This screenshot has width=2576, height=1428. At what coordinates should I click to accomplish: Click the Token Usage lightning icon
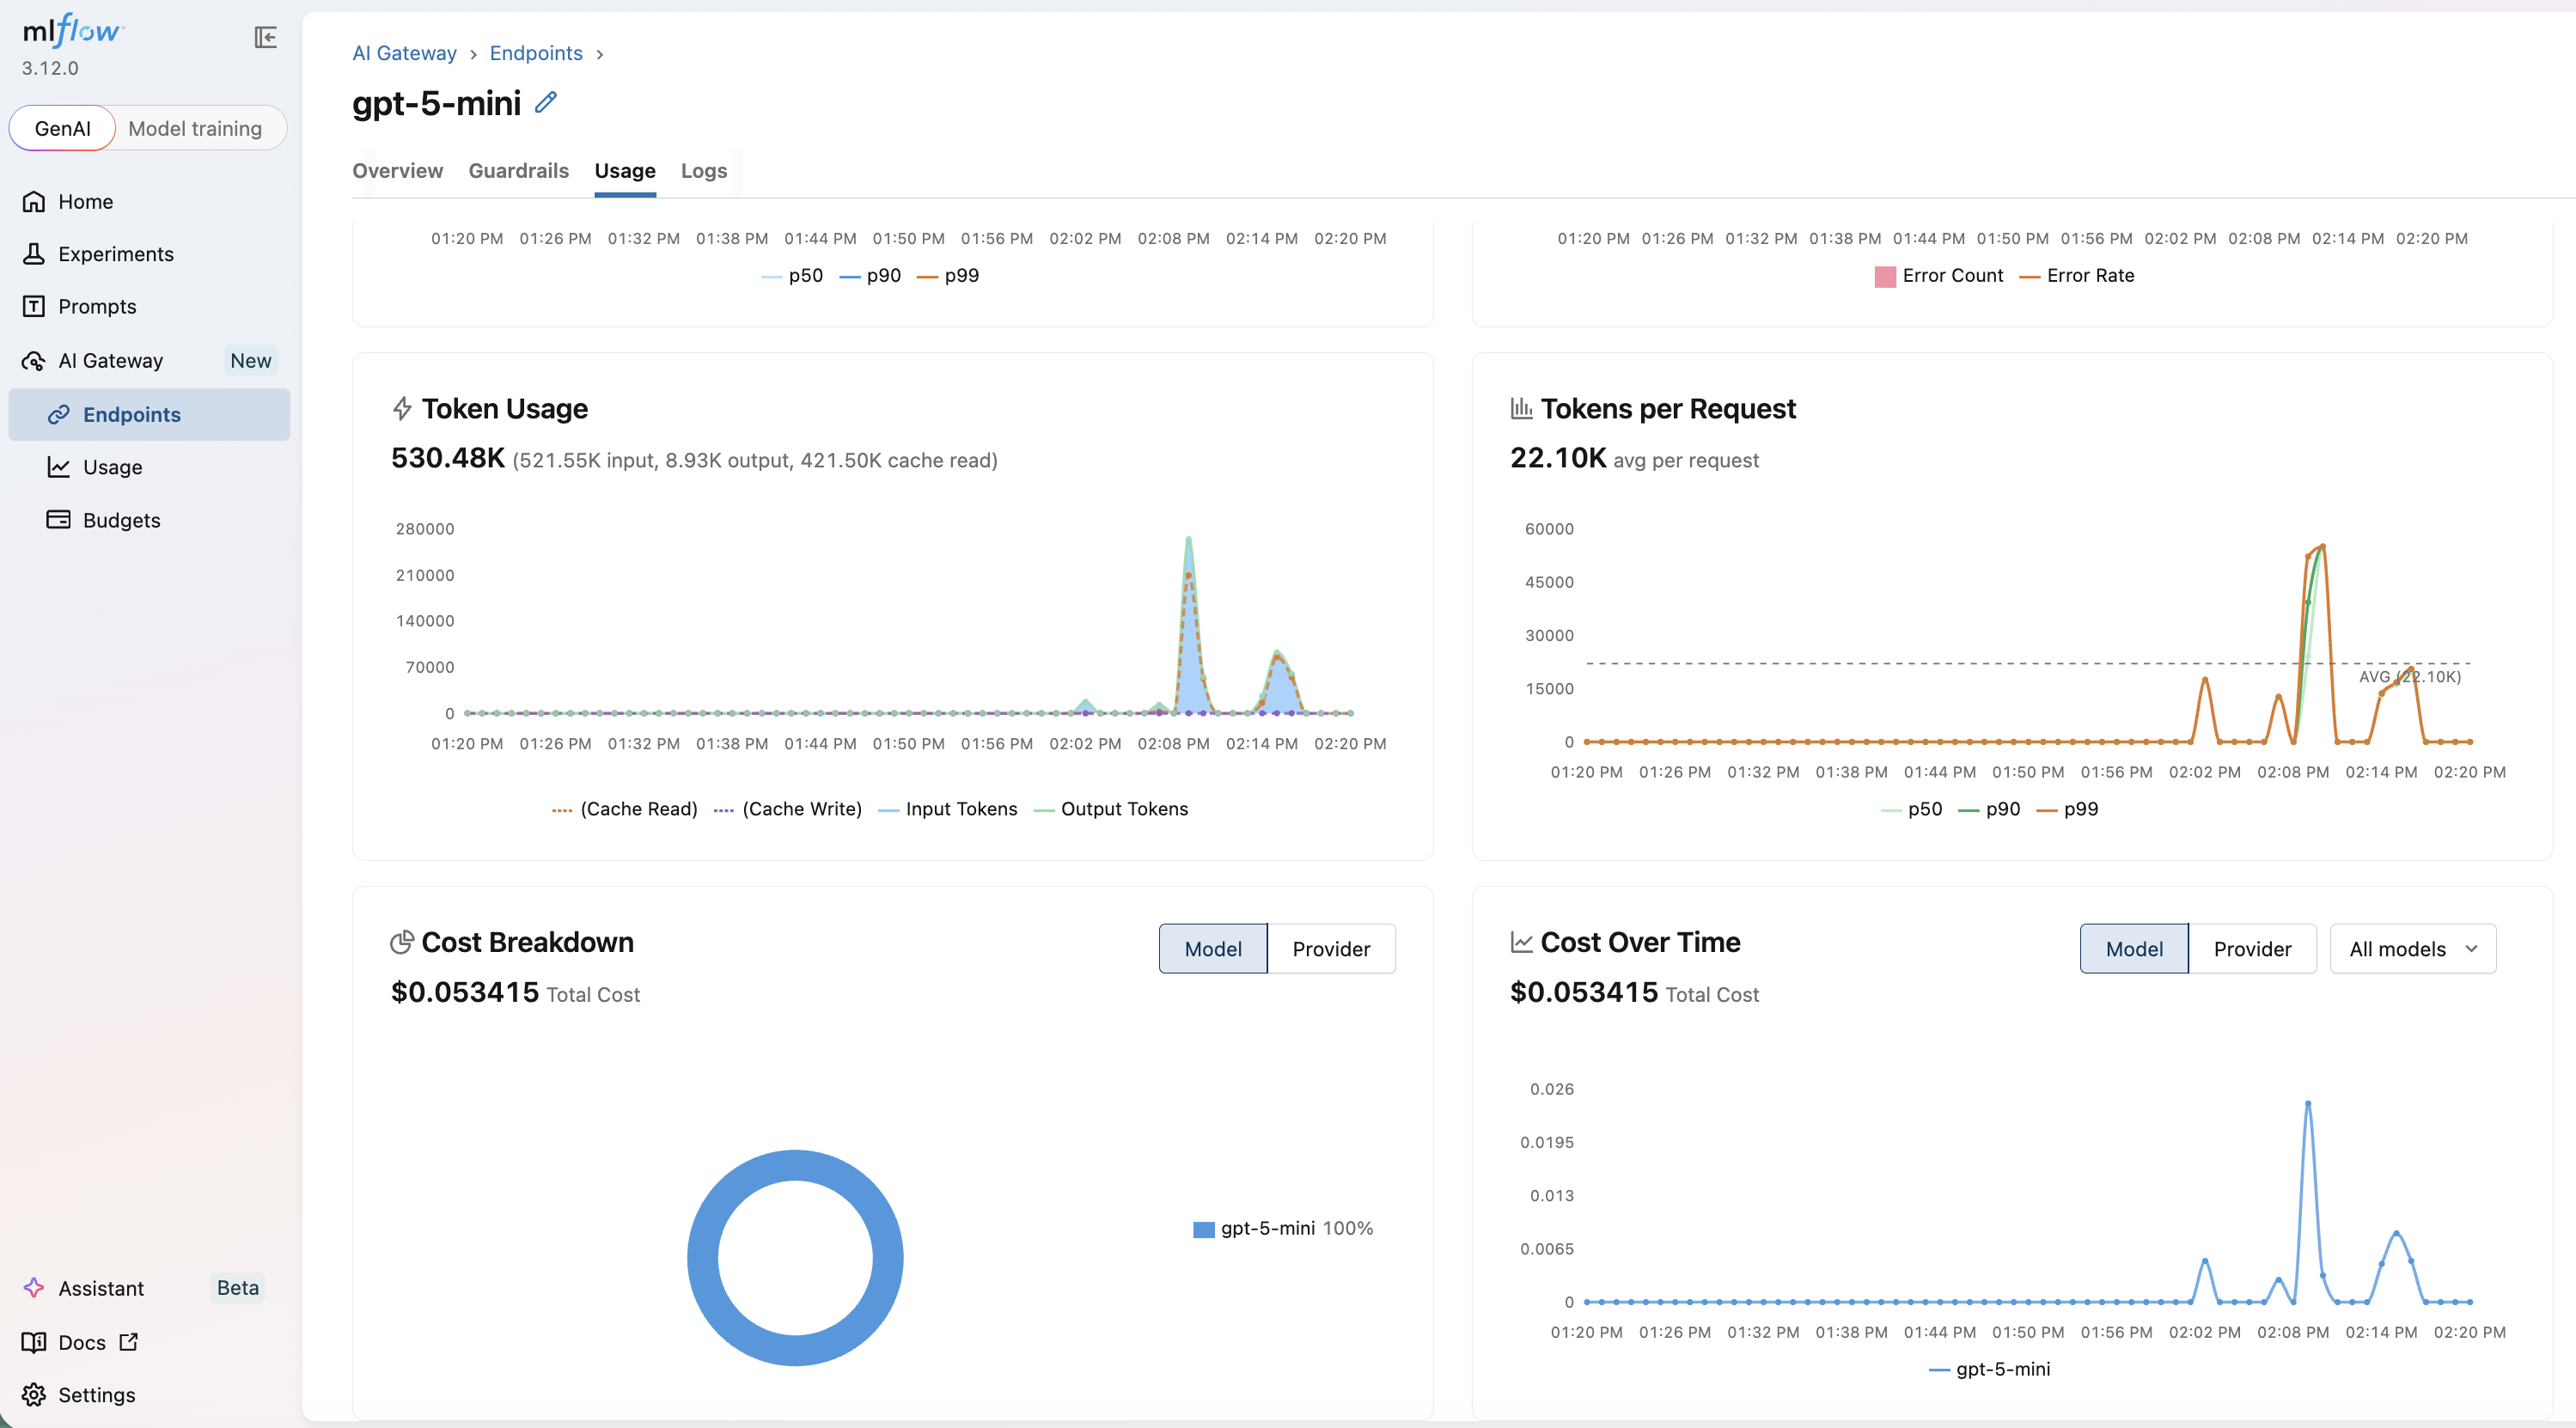point(402,409)
